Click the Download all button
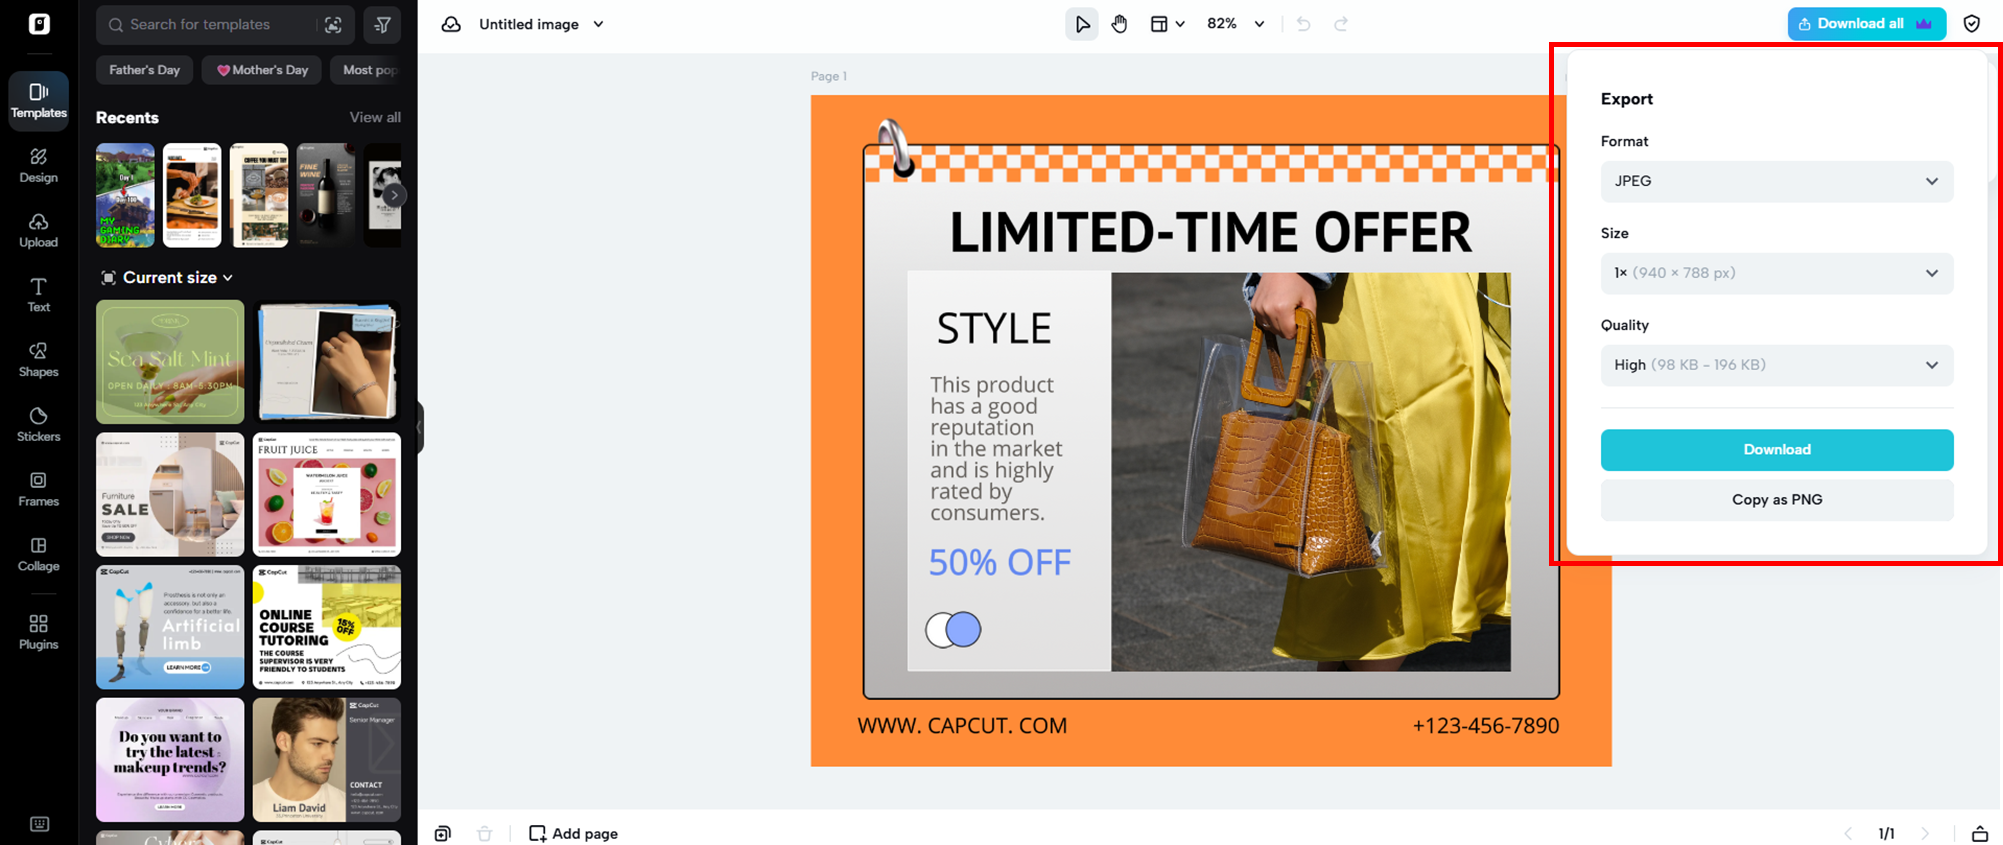This screenshot has width=2003, height=845. point(1866,24)
